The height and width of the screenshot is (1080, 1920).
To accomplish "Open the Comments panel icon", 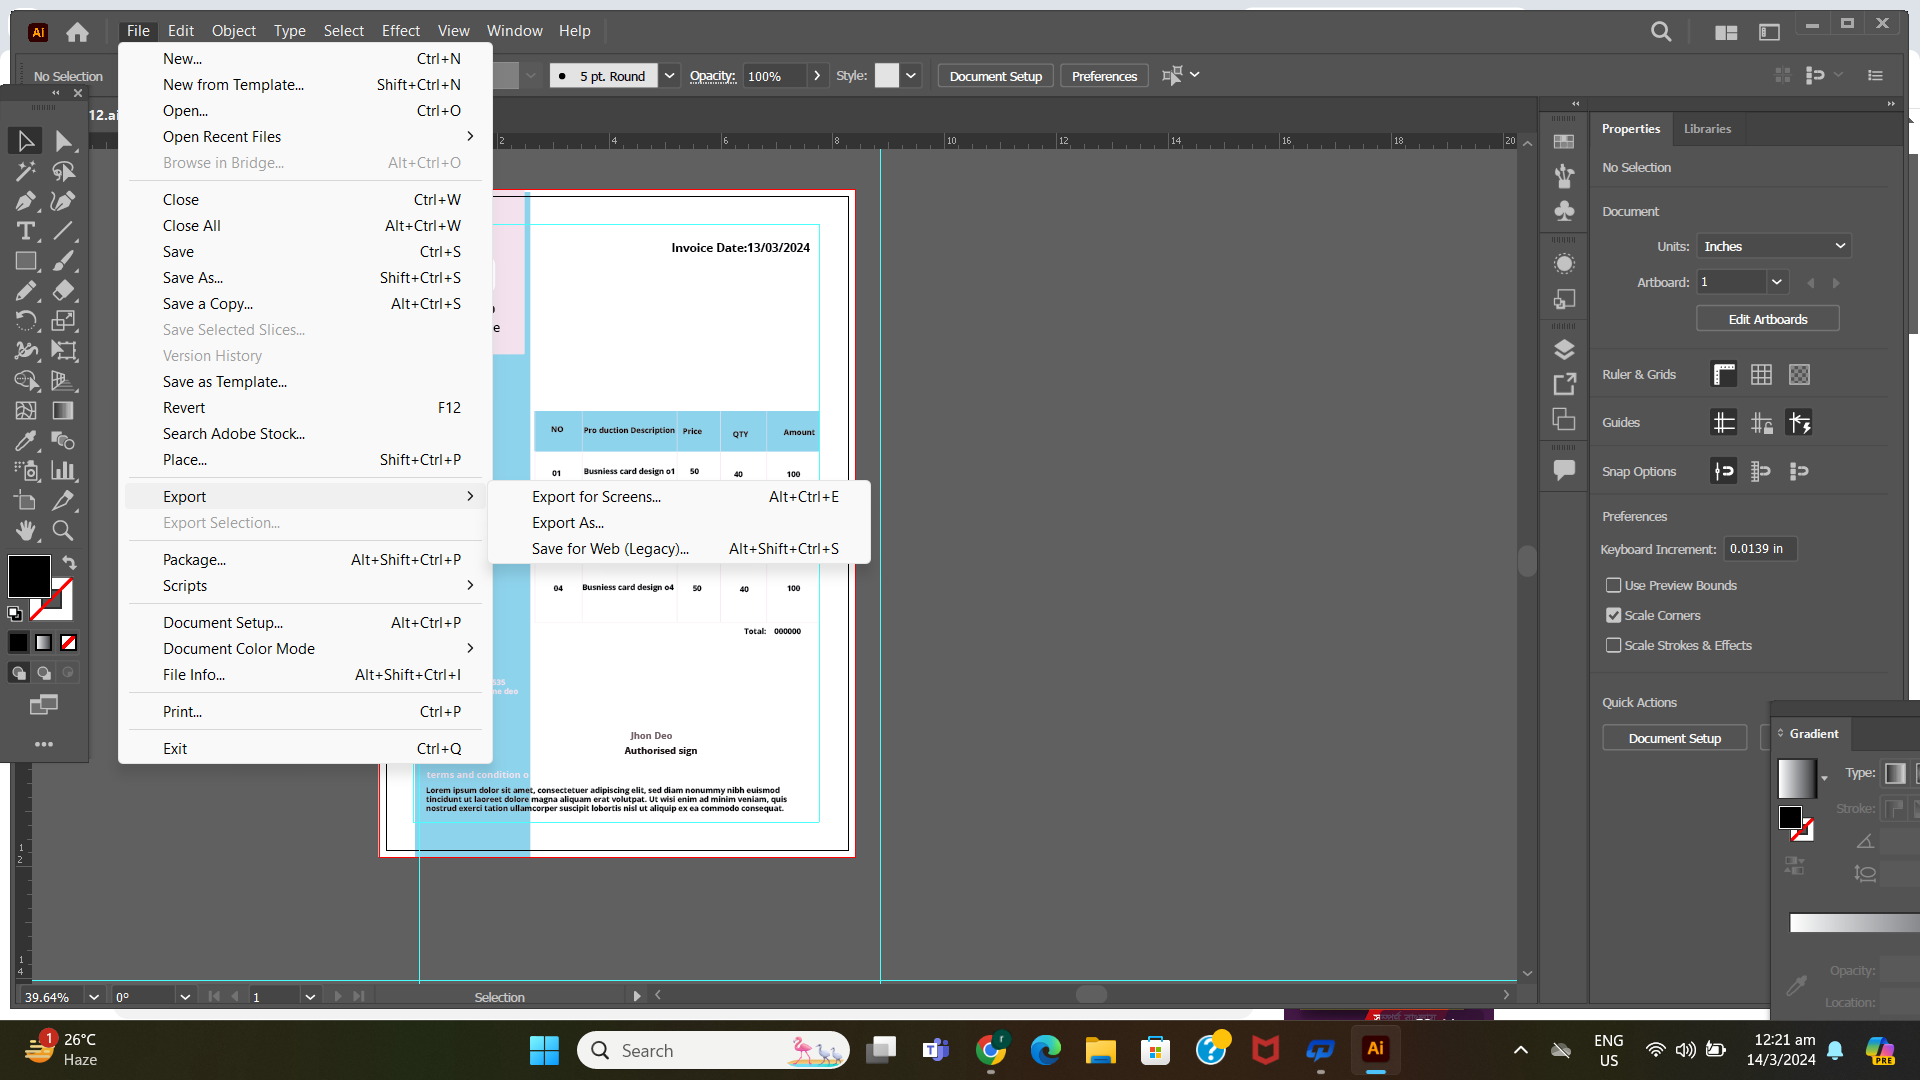I will [1564, 471].
